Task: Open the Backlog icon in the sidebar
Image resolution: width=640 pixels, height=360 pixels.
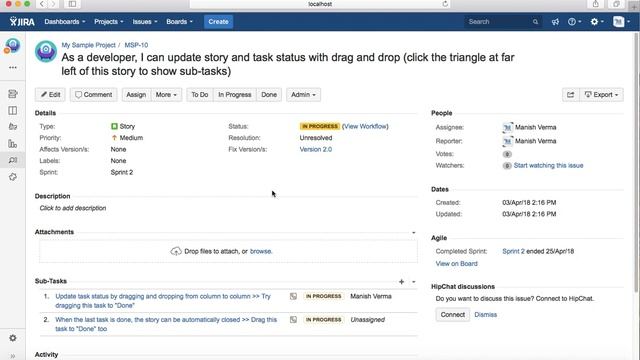Action: click(13, 94)
